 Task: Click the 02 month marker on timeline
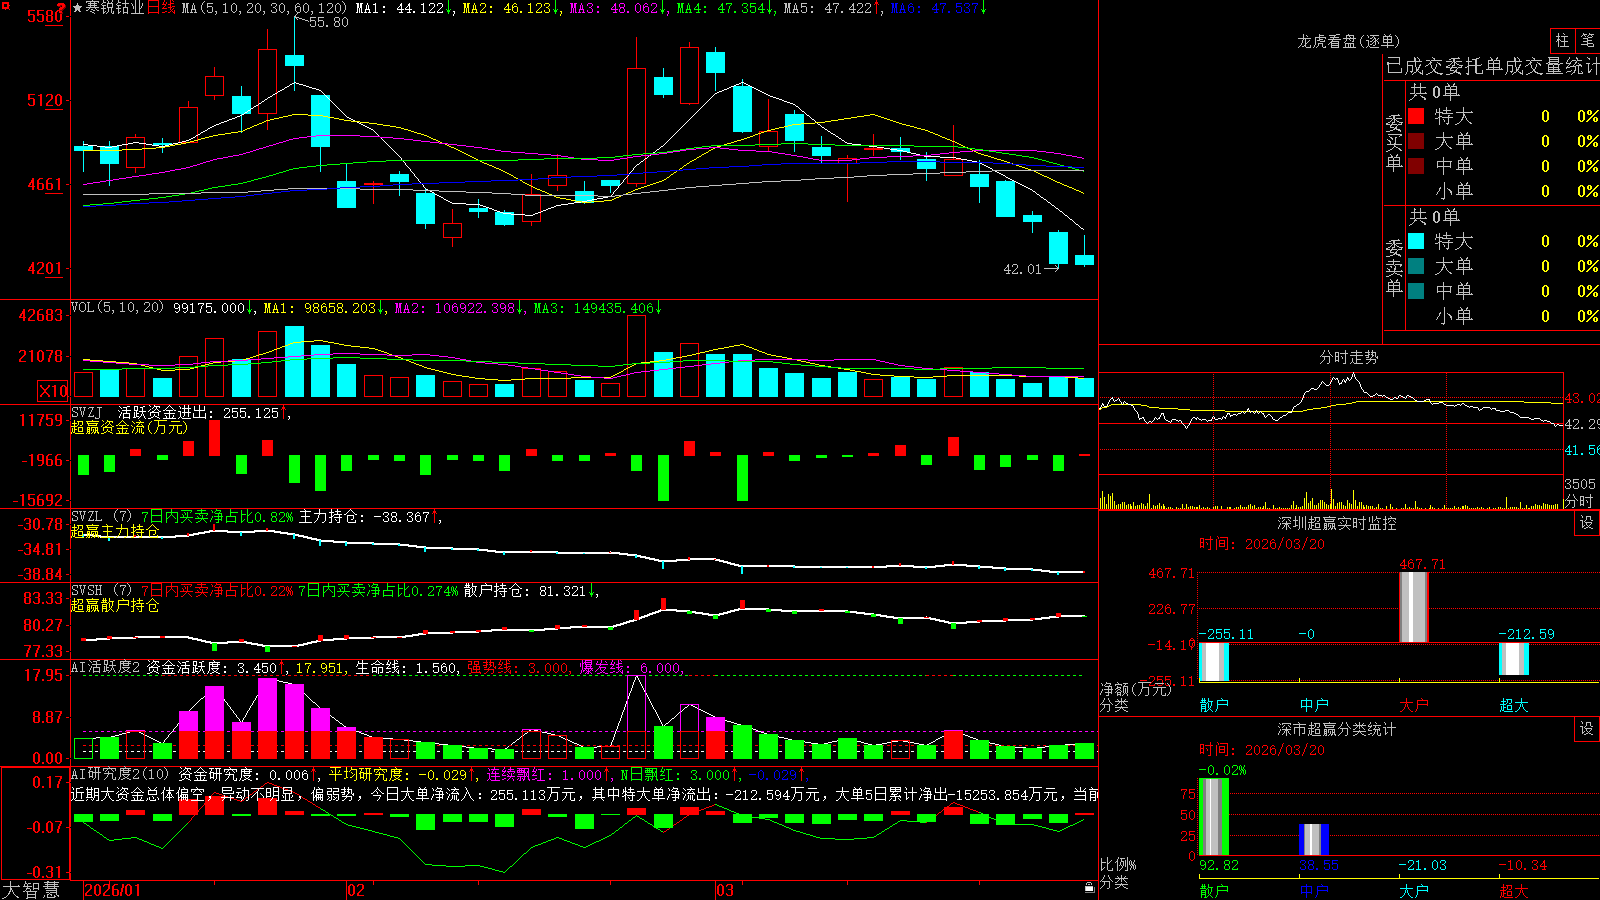click(x=356, y=890)
